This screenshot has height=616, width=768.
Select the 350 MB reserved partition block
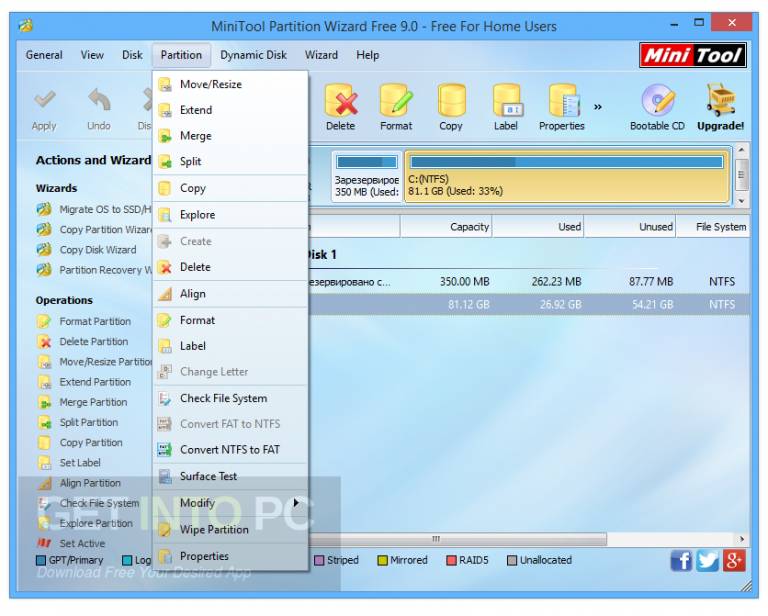(366, 176)
